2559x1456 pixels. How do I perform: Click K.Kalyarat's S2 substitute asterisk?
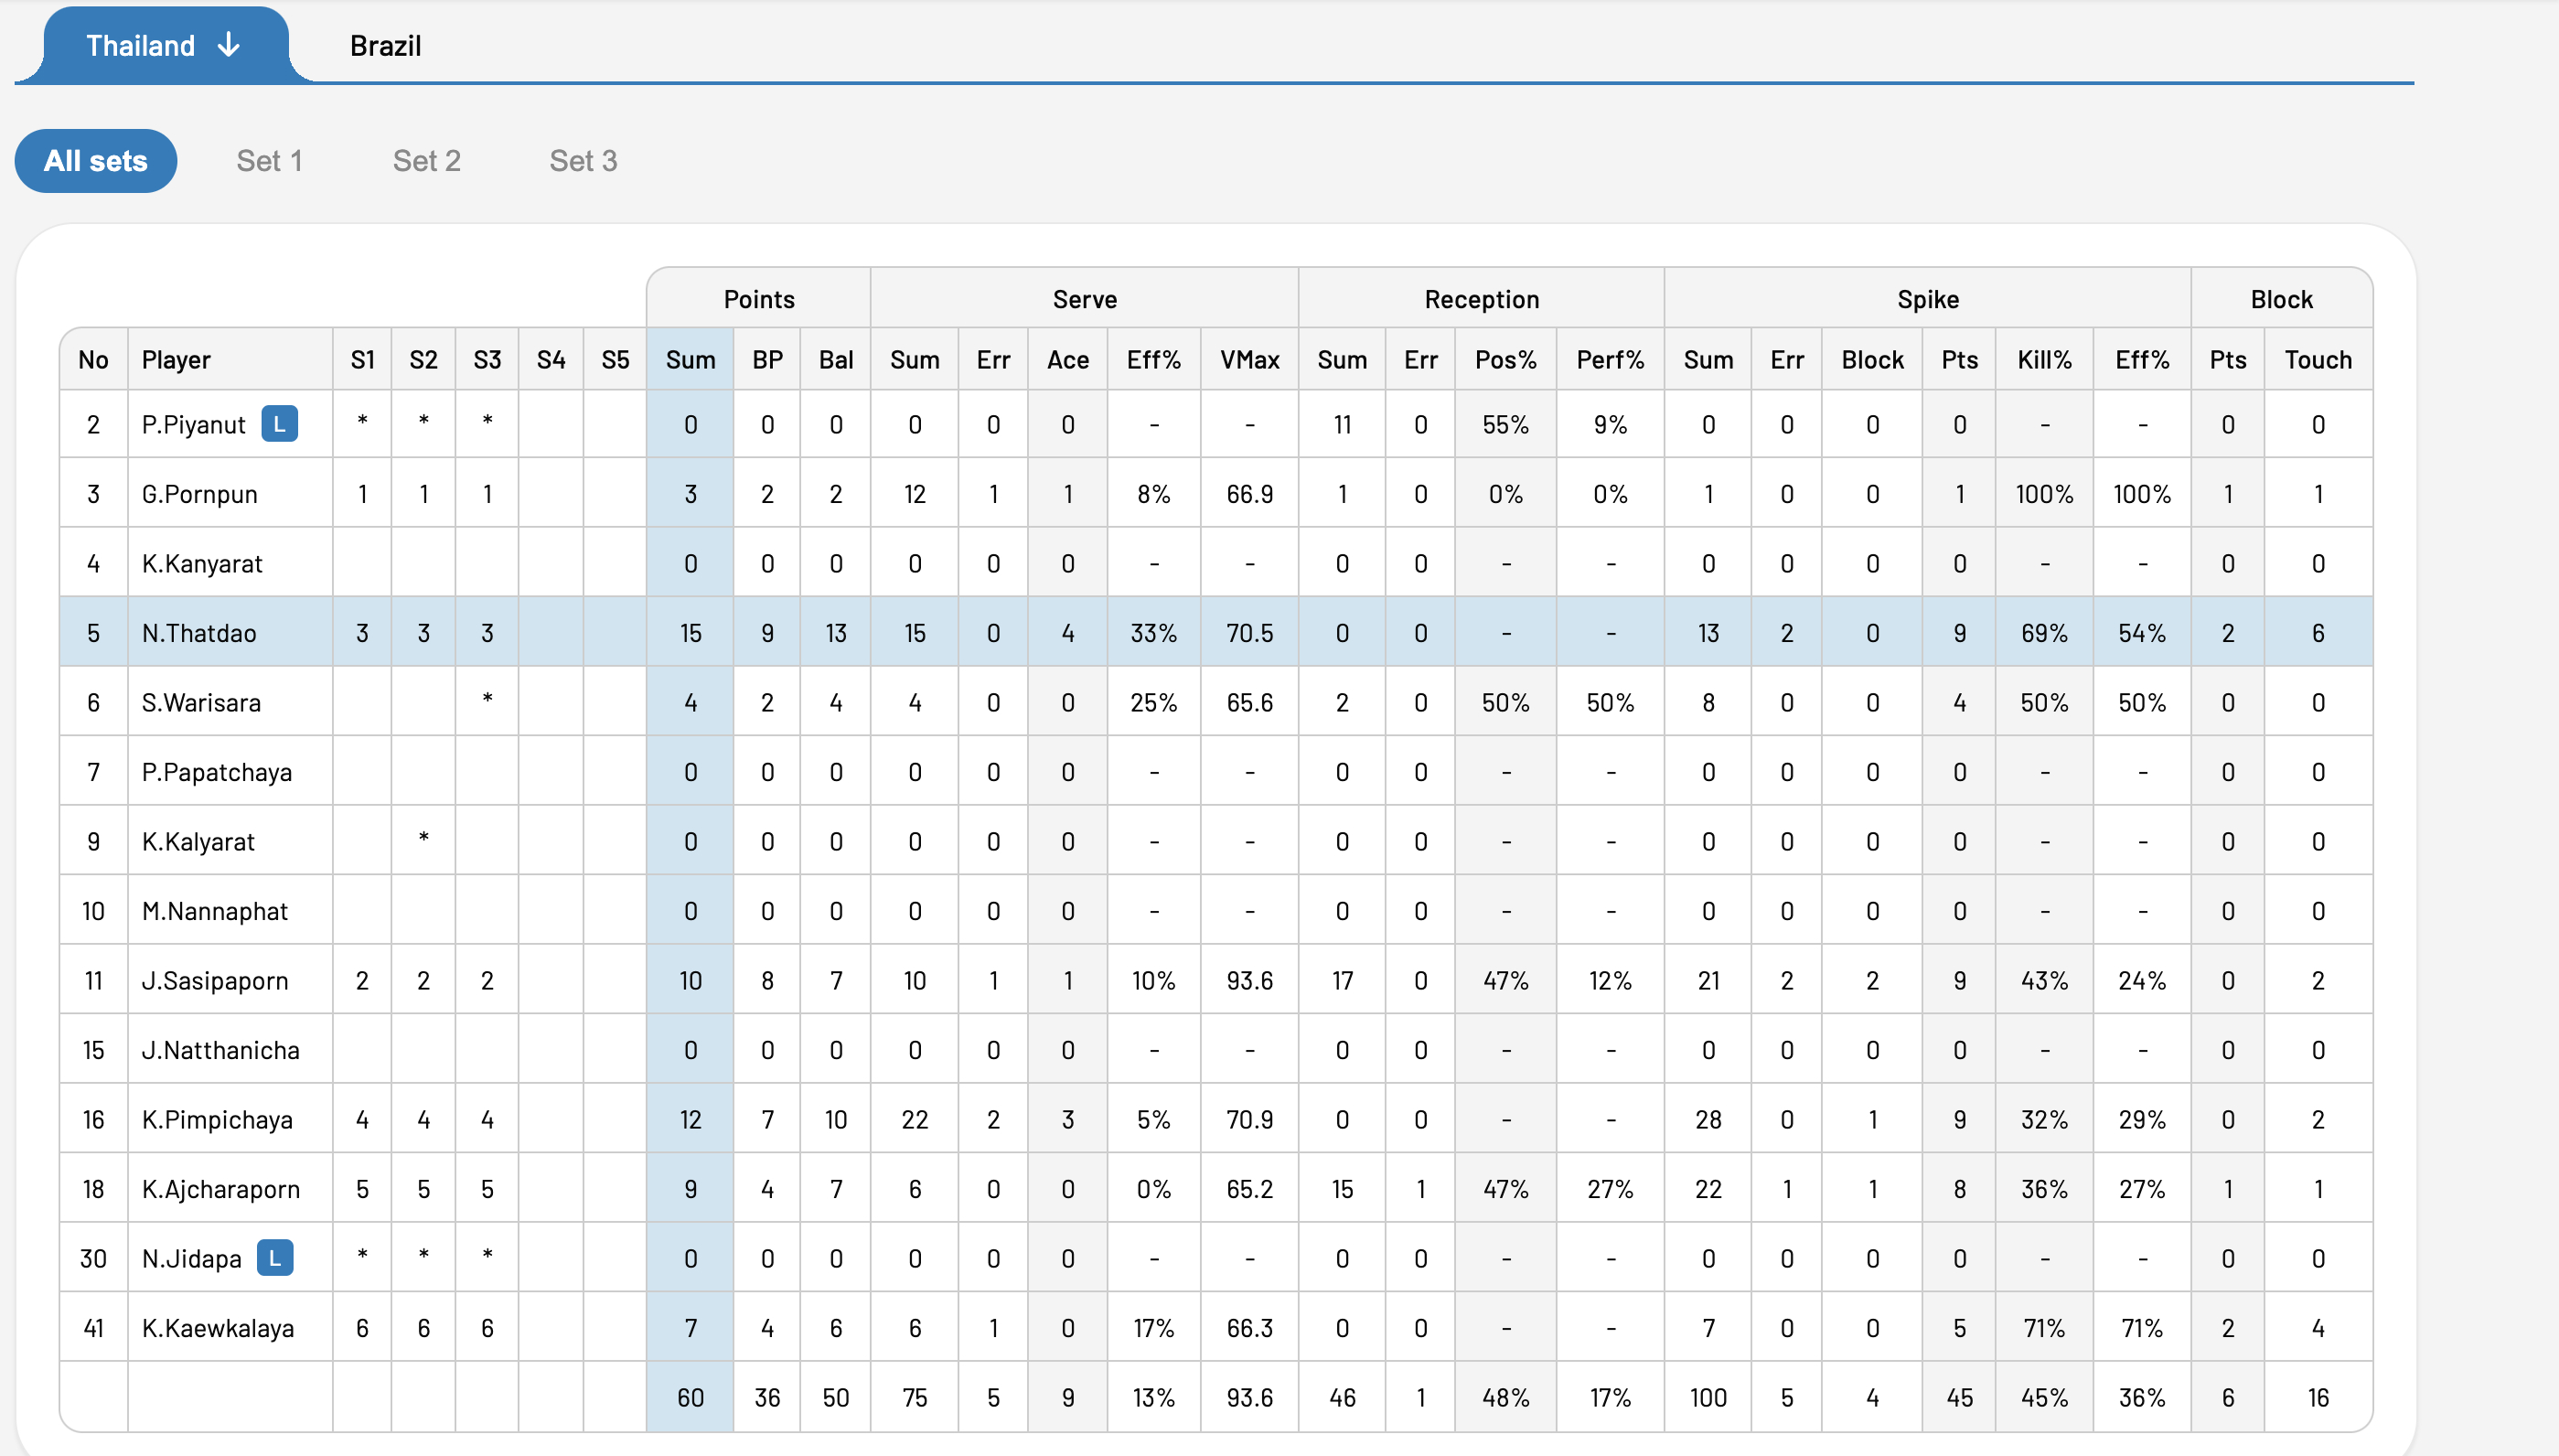pyautogui.click(x=423, y=837)
